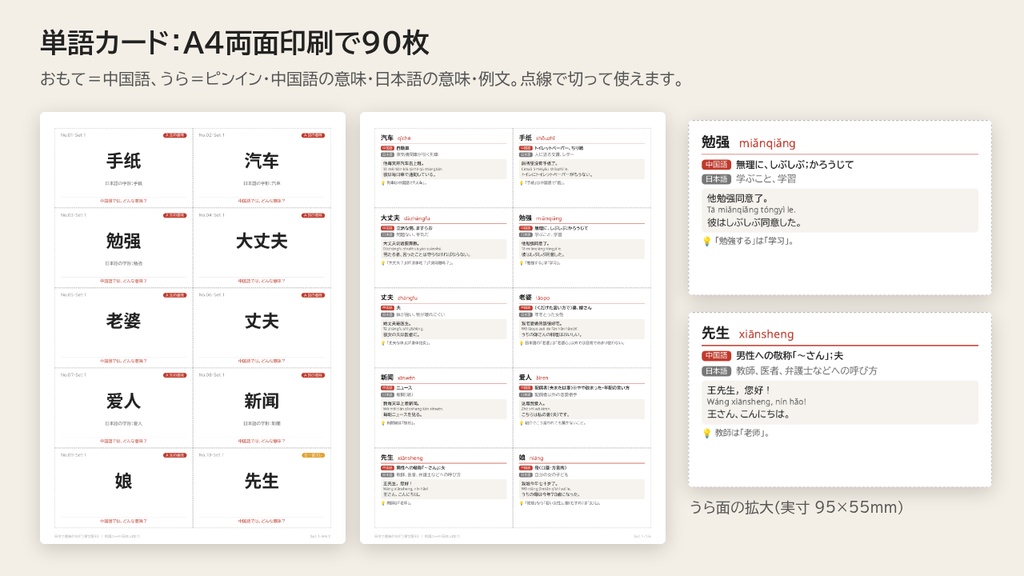
Task: Click the heading 先生 on the enlarged card
Action: tap(715, 333)
